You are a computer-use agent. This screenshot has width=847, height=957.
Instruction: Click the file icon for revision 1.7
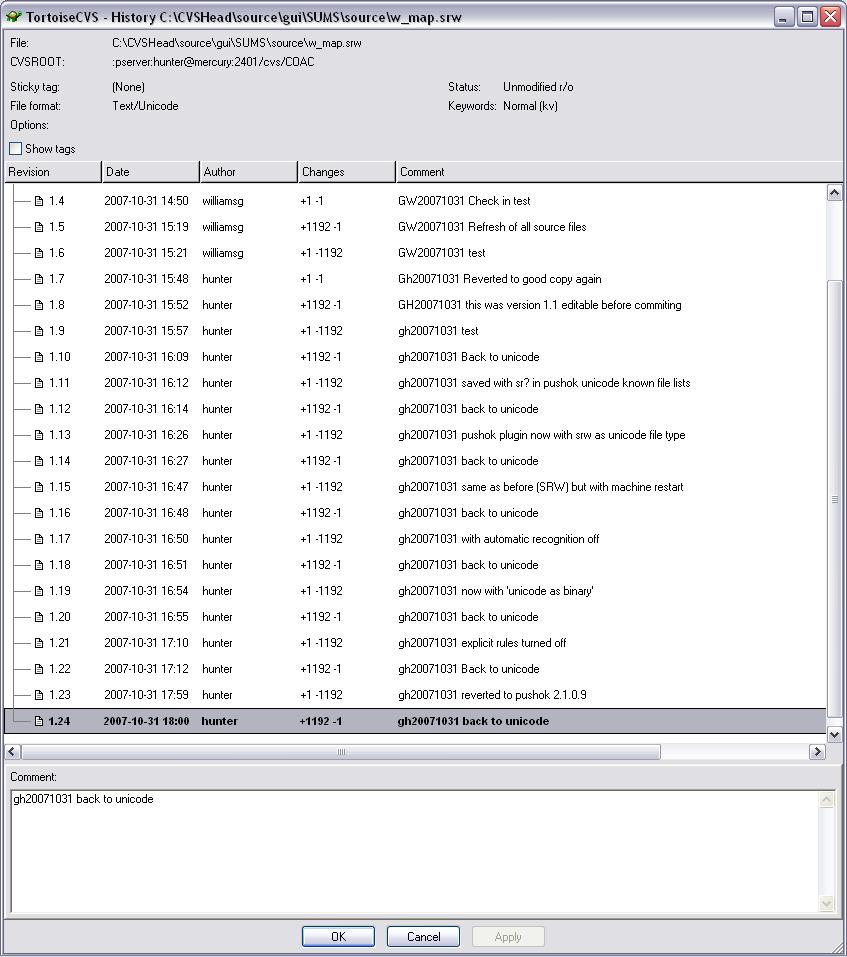[x=39, y=279]
